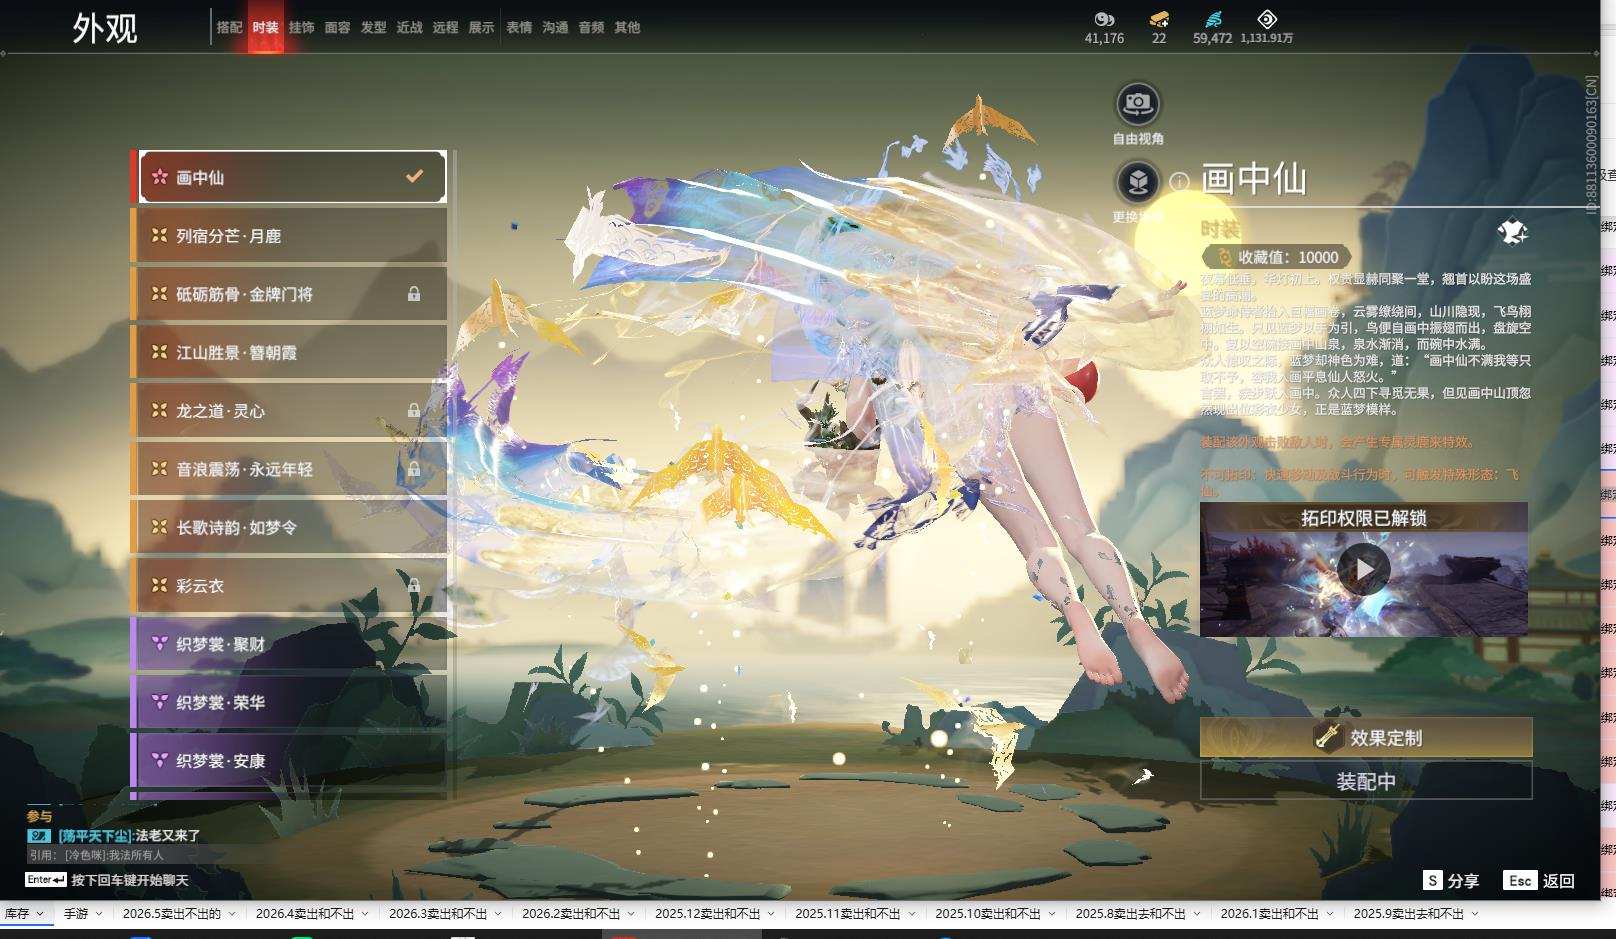Click the purple icon on 织梦裳·聚财 row
The width and height of the screenshot is (1616, 939).
coord(159,644)
